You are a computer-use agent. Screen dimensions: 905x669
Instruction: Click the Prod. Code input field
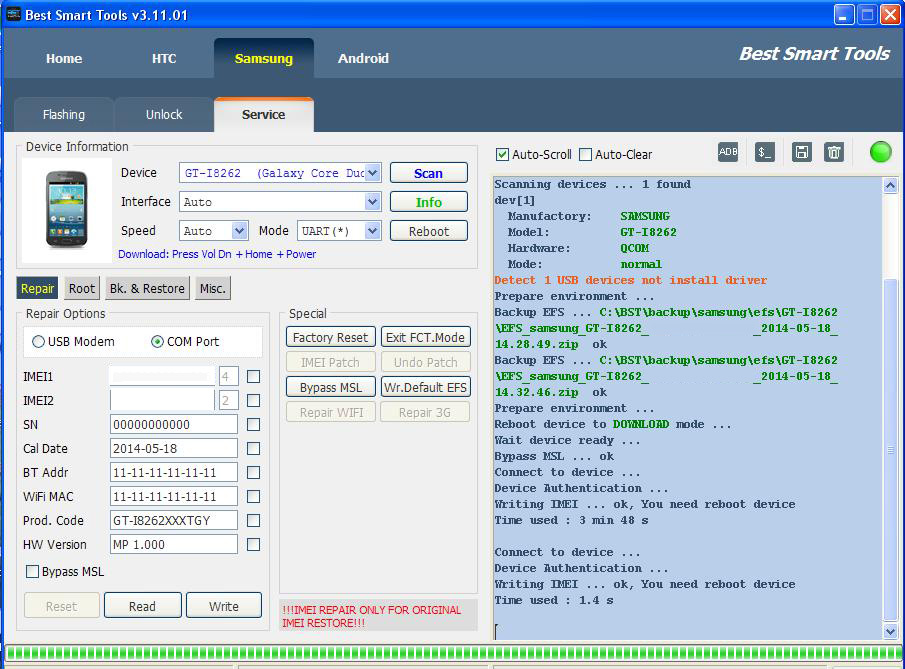[x=174, y=521]
